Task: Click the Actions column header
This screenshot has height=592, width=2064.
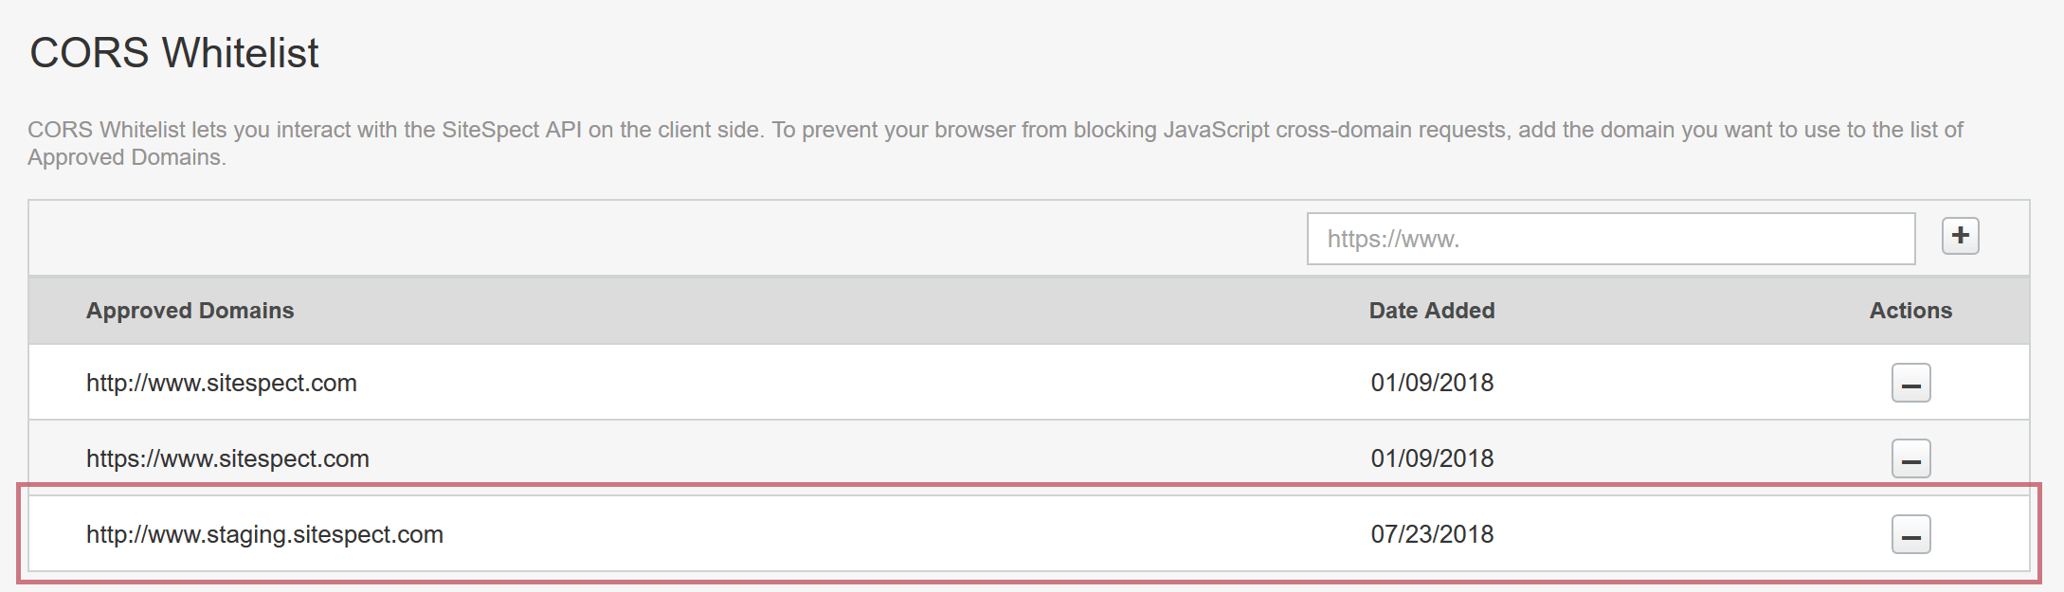Action: 1910,311
